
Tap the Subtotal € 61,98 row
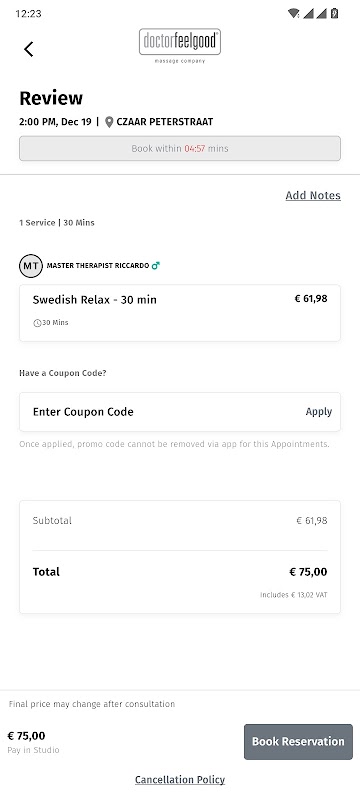pyautogui.click(x=180, y=521)
